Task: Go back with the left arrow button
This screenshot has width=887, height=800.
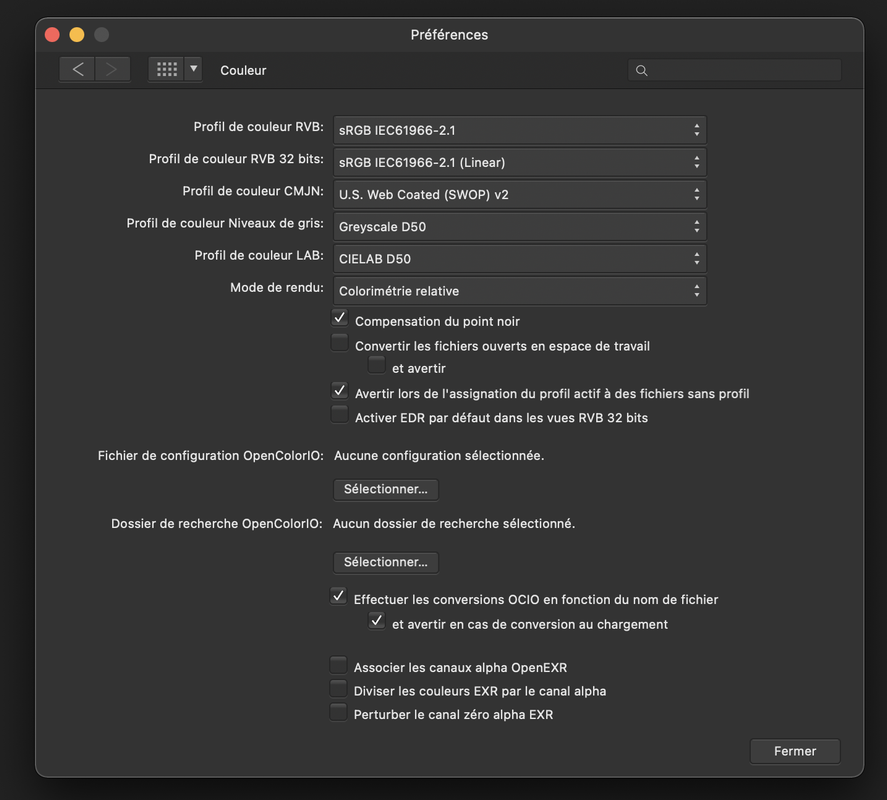Action: click(x=77, y=70)
